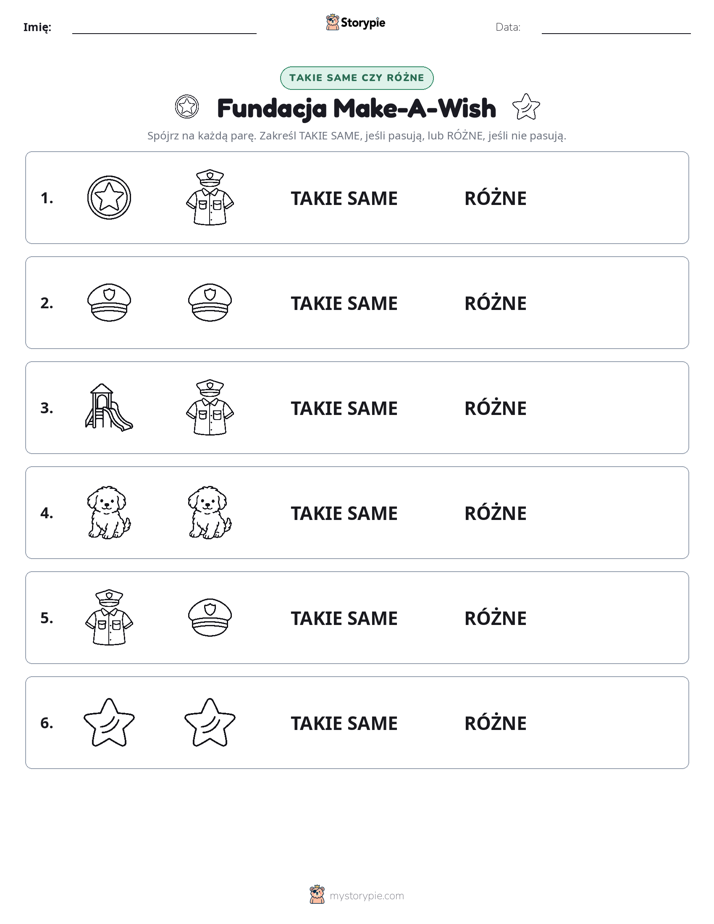
Task: Click the right police cap in row 2
Action: (210, 302)
